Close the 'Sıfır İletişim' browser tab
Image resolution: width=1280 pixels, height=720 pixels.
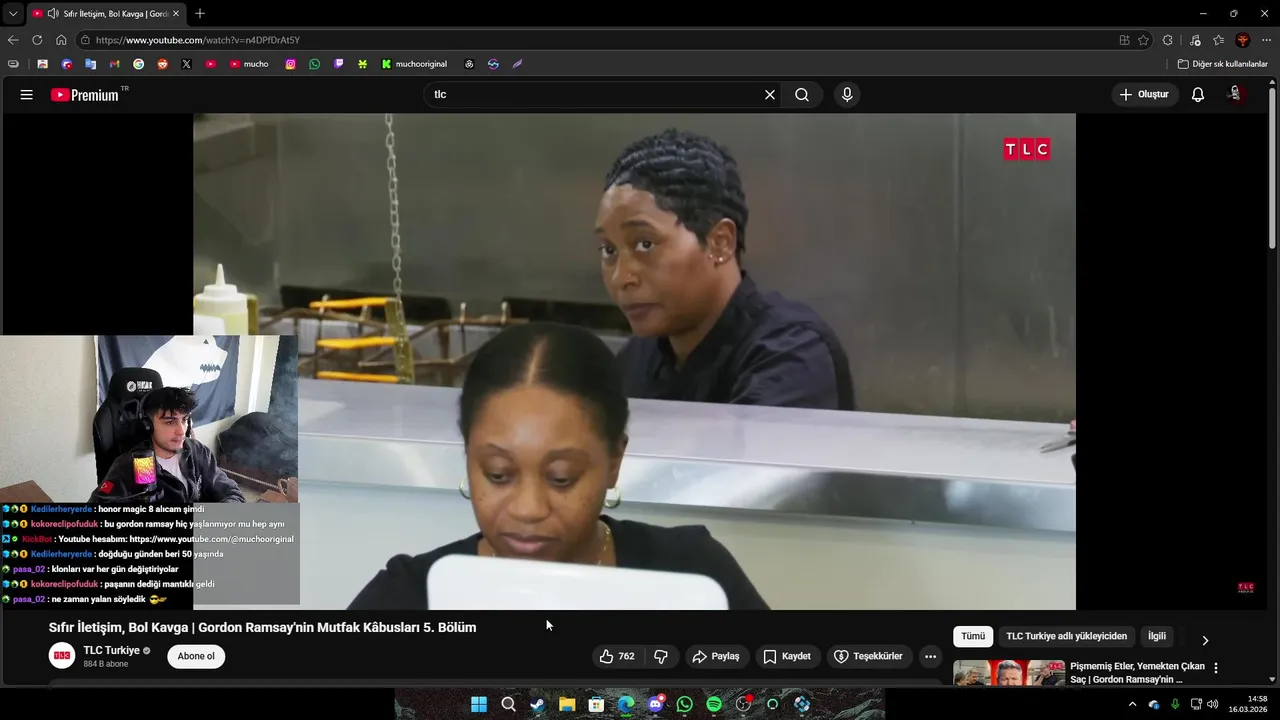click(176, 14)
